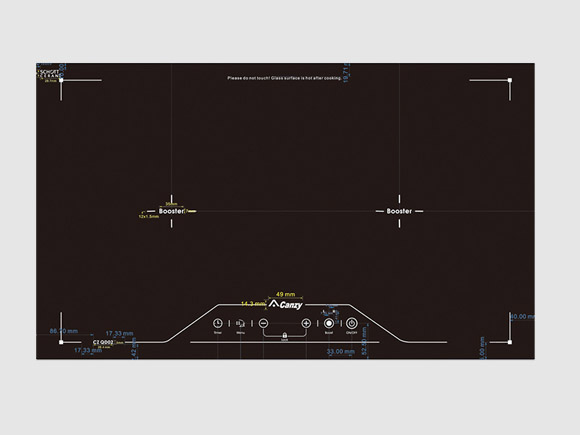The width and height of the screenshot is (580, 435).
Task: Click the bottom-left corner marker square
Action: tap(61, 342)
